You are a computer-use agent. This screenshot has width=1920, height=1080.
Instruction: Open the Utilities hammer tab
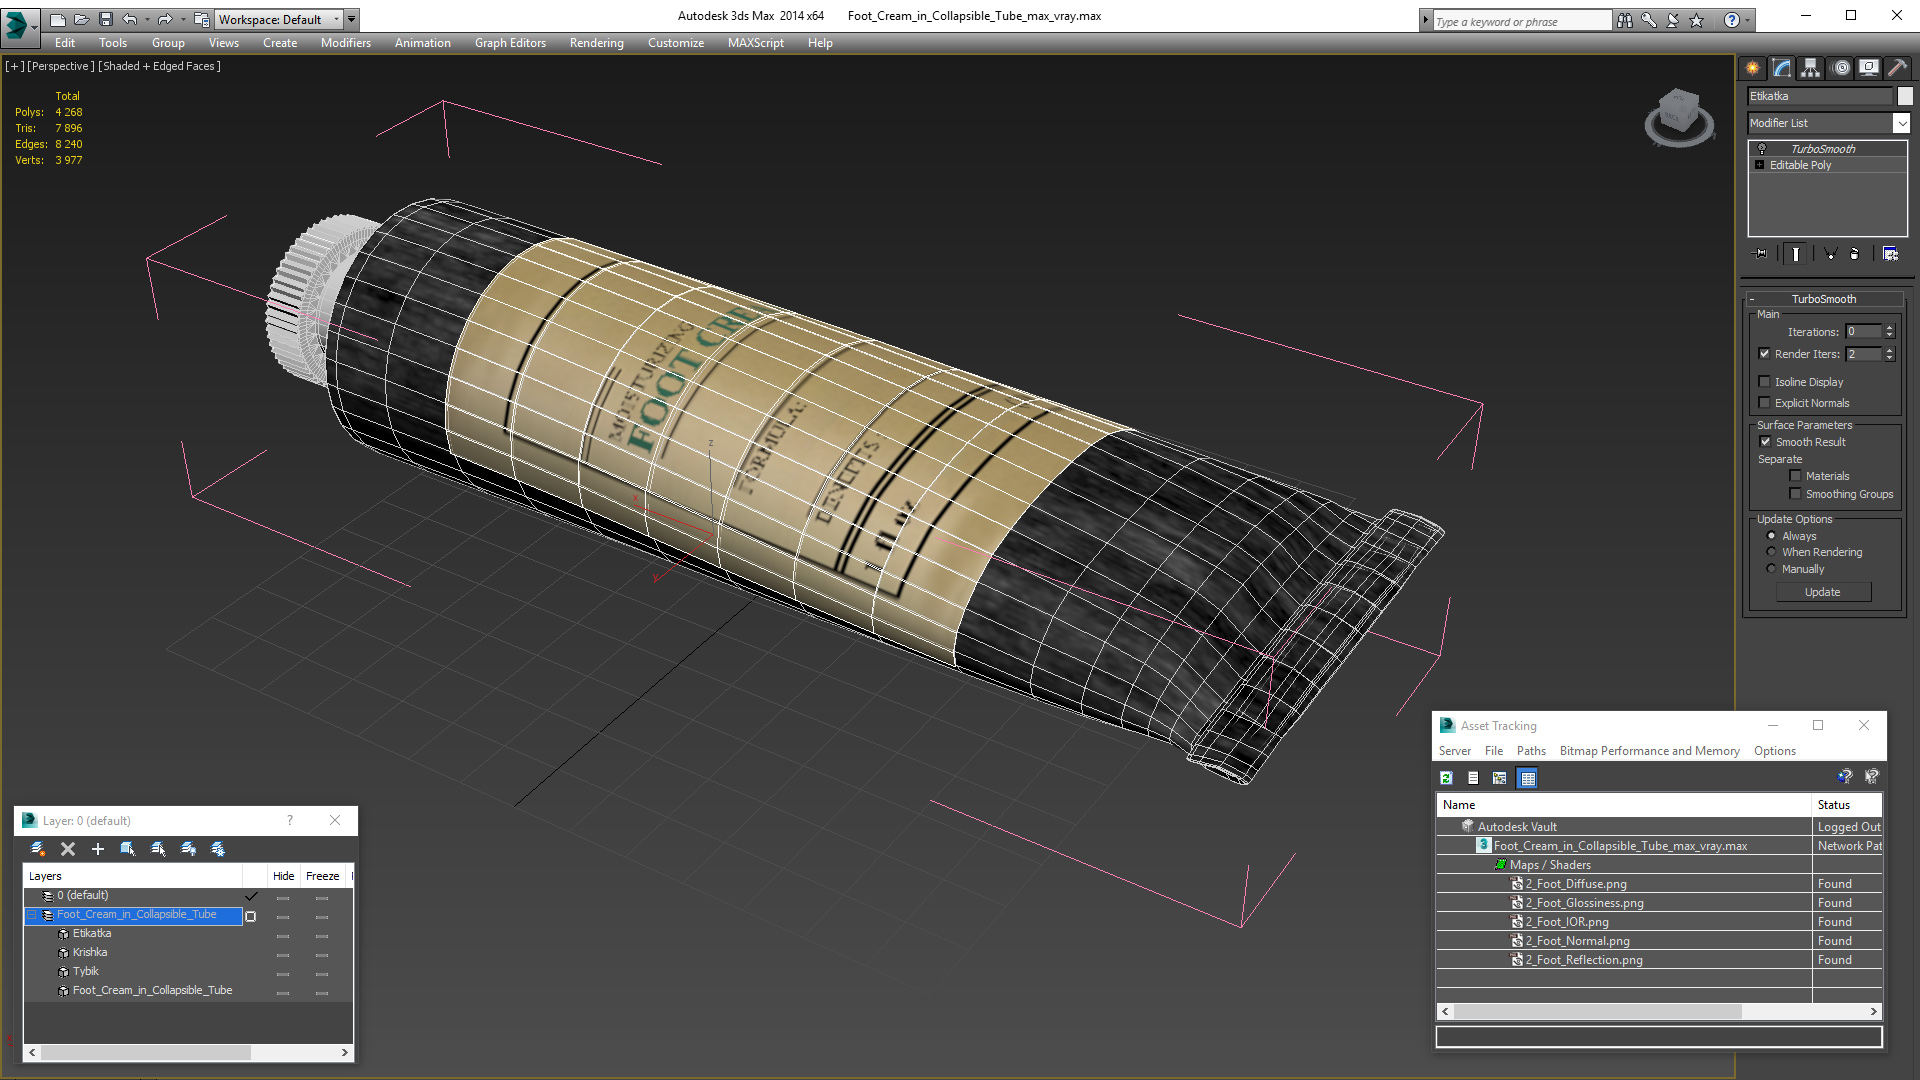[x=1897, y=68]
